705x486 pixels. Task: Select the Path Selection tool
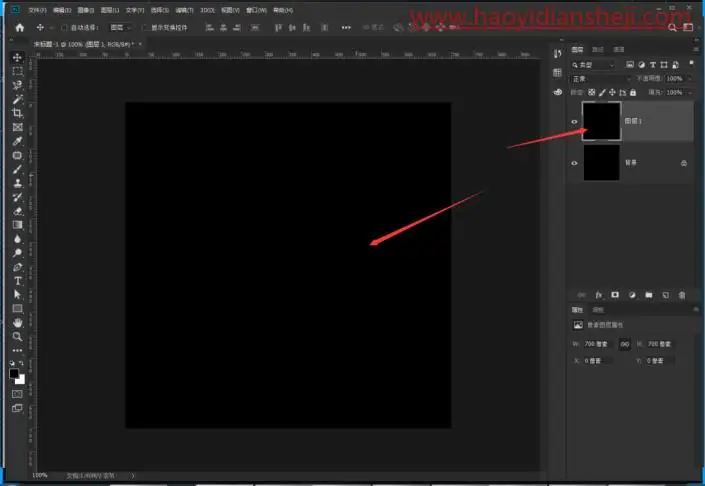tap(17, 294)
